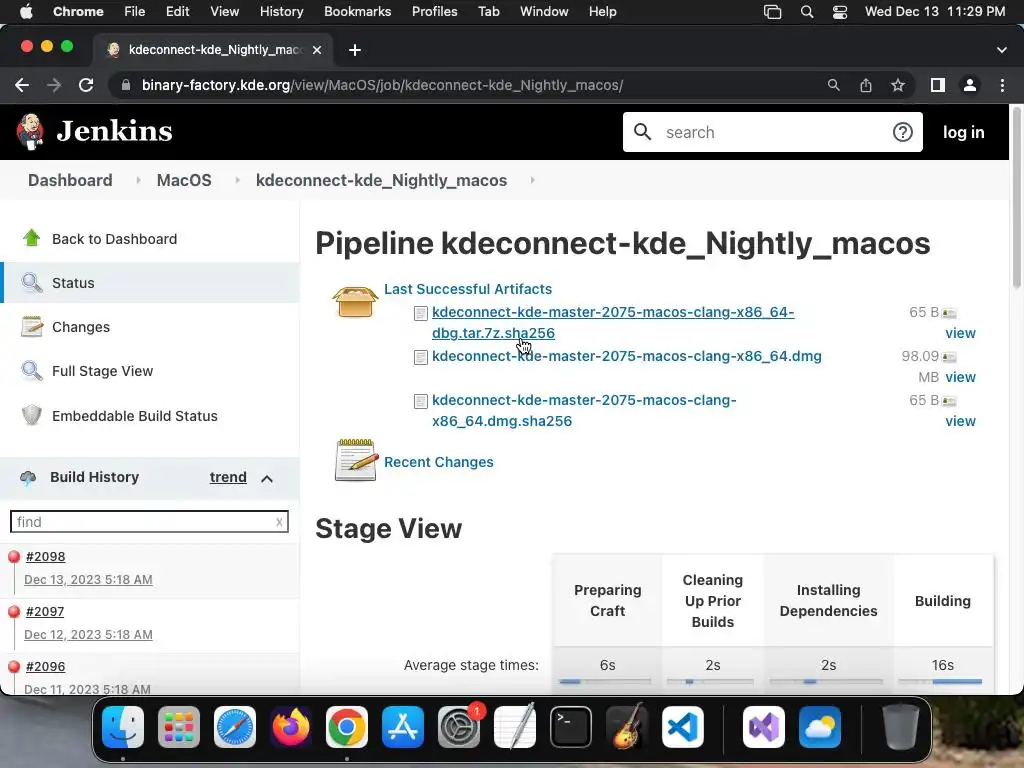Open the Last Successful Artifacts link

[x=468, y=289]
